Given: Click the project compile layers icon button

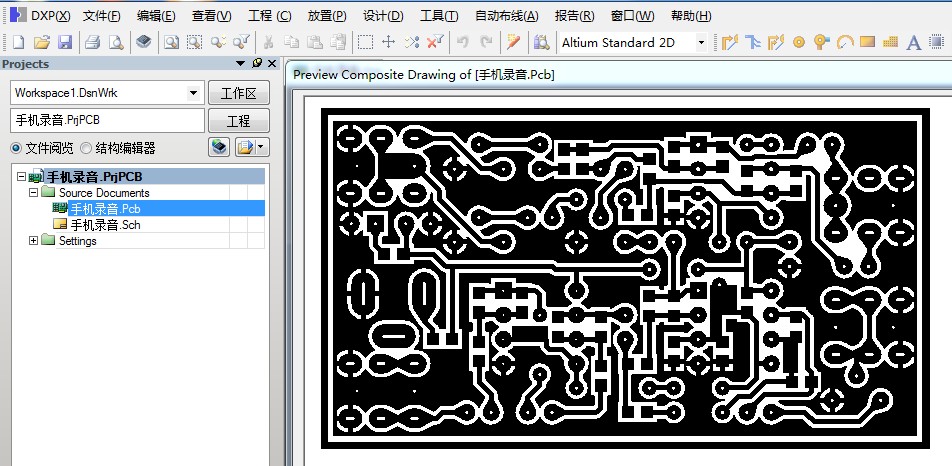Looking at the screenshot, I should 219,147.
